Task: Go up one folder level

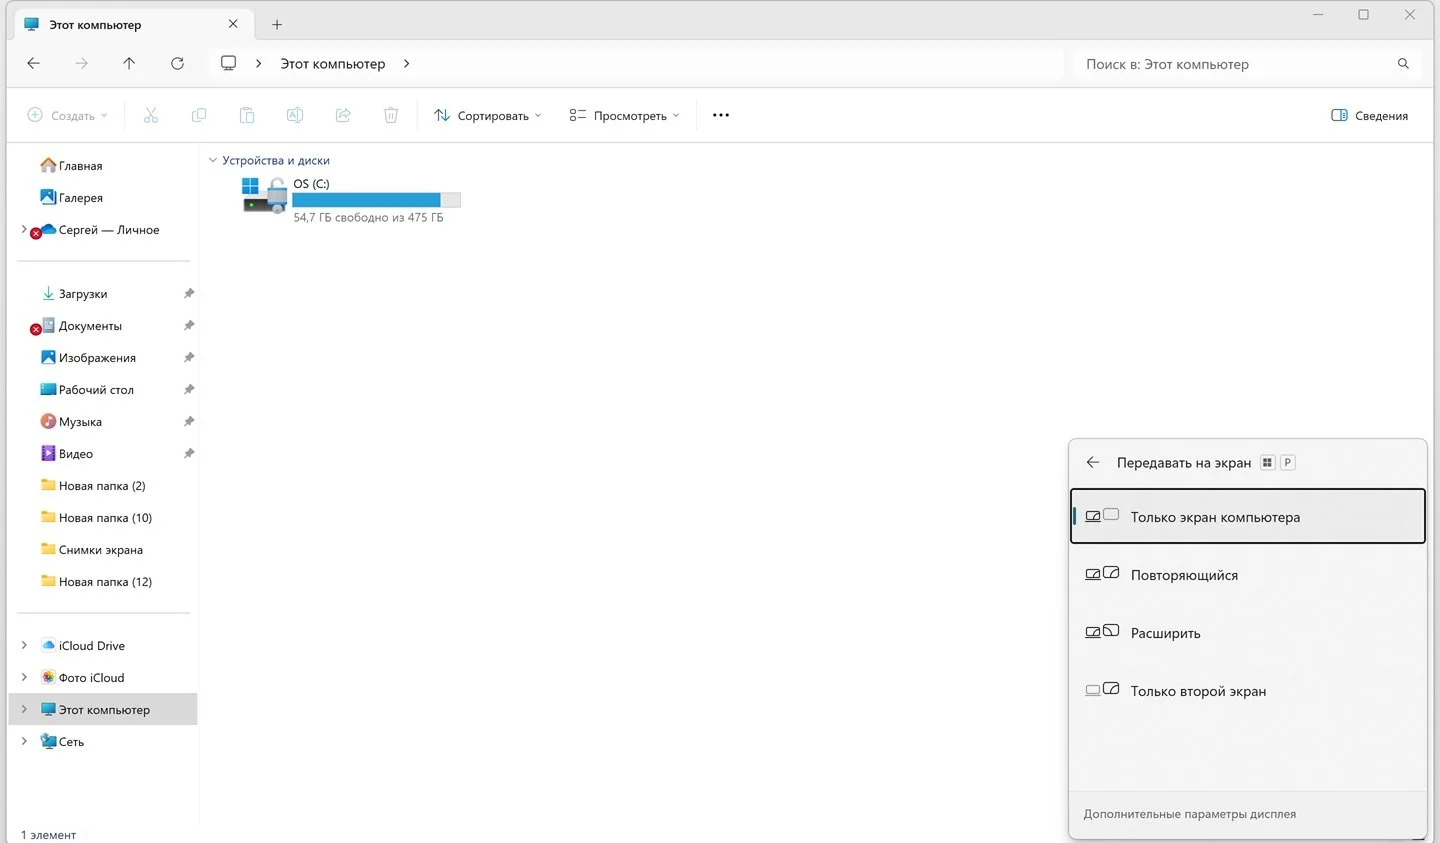Action: (x=129, y=63)
